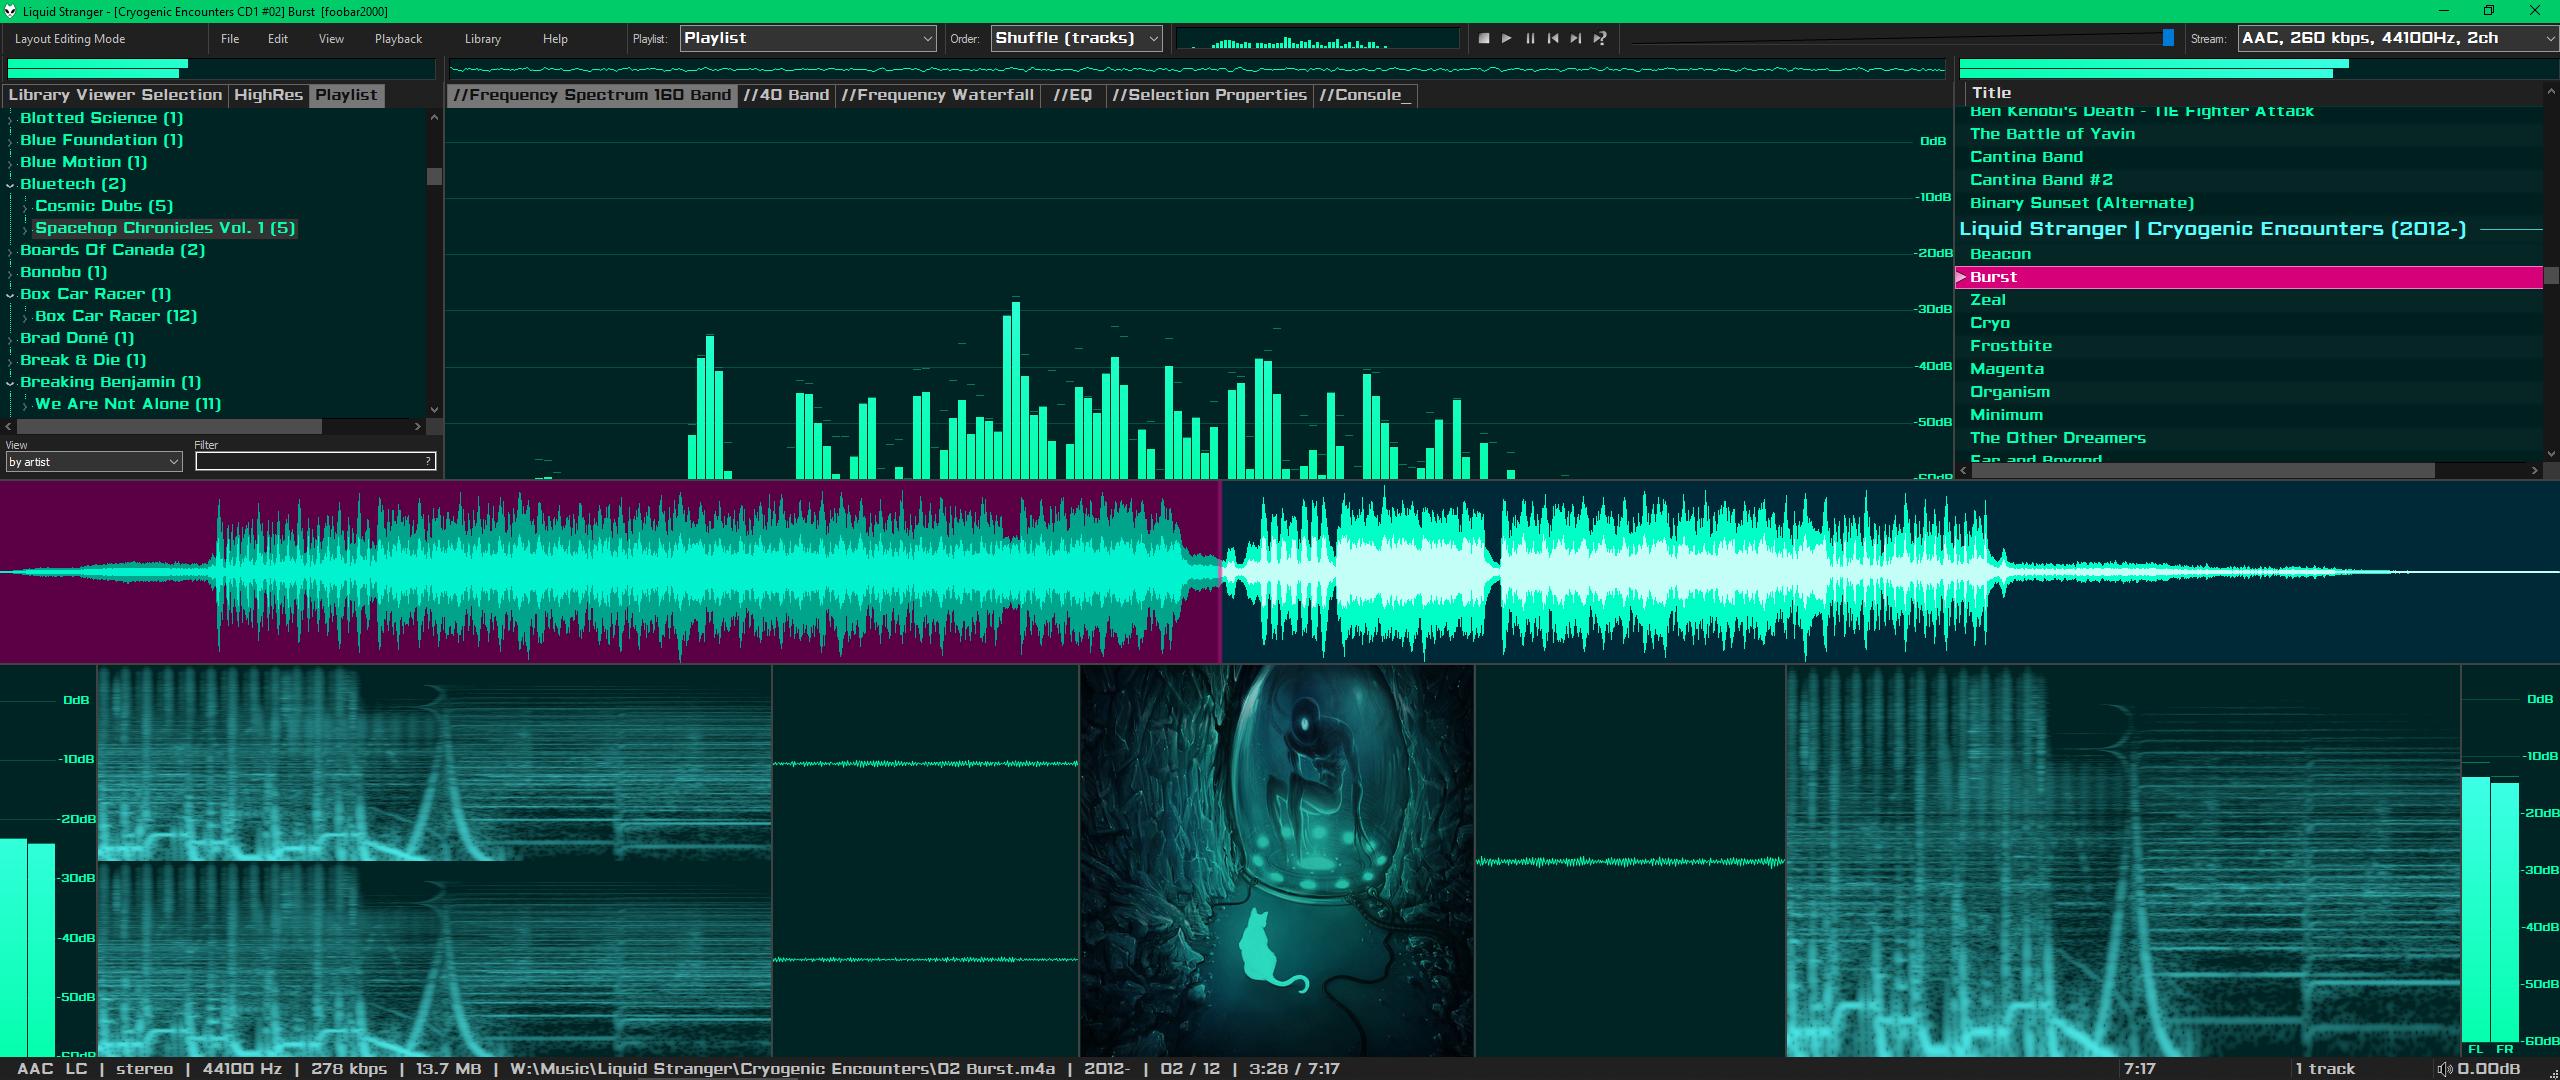Viewport: 2560px width, 1080px height.
Task: Select the Burst track in playlist
Action: (x=2249, y=277)
